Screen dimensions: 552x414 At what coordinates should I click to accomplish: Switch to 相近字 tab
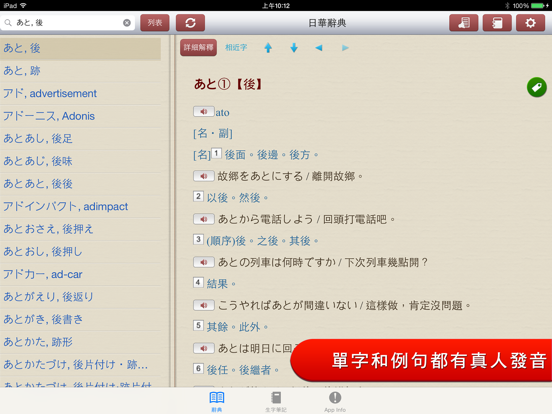coord(236,48)
